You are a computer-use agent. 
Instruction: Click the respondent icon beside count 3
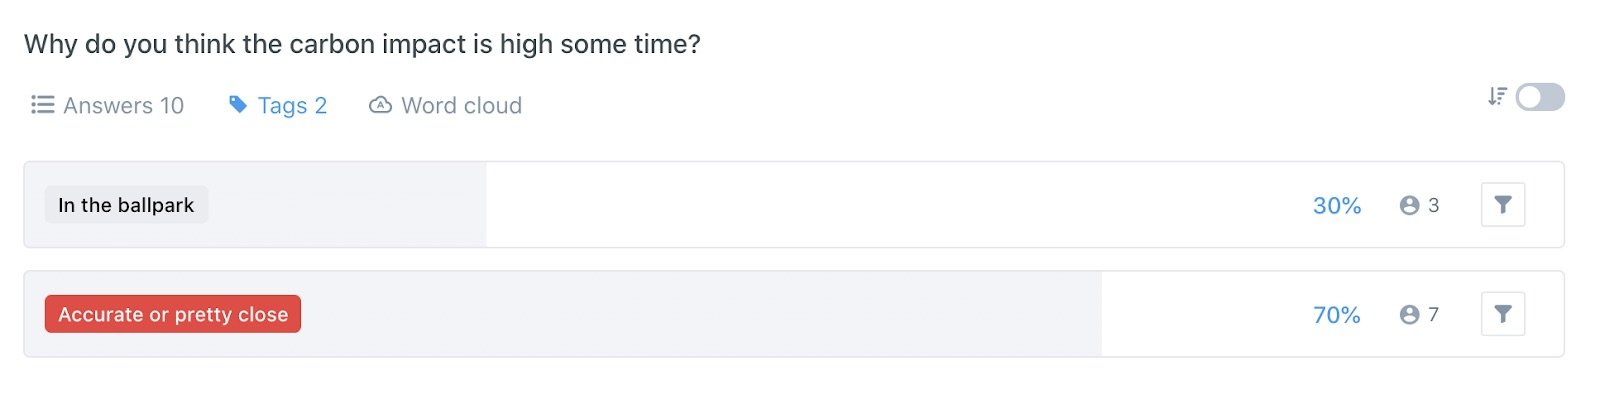[x=1409, y=205]
